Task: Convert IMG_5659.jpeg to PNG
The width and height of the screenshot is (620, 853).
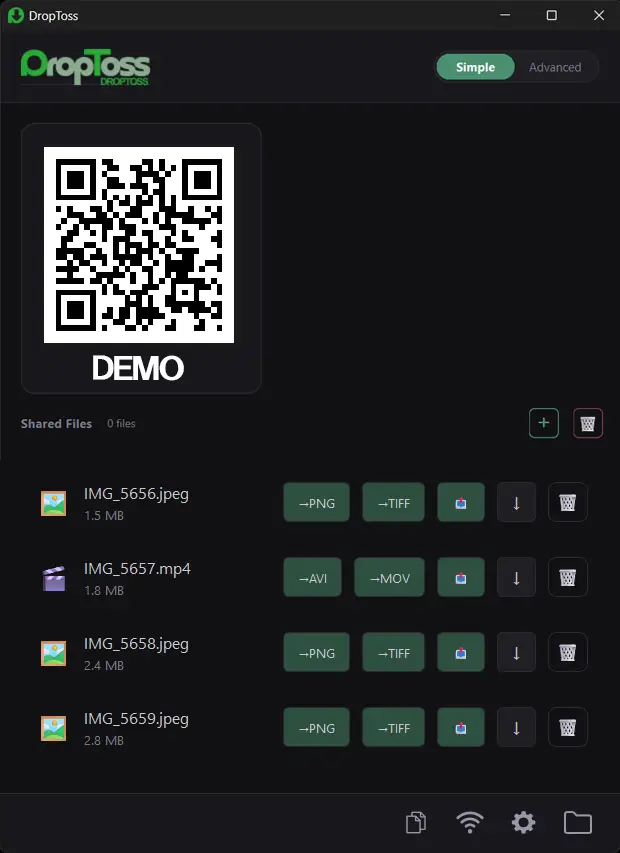Action: point(317,727)
